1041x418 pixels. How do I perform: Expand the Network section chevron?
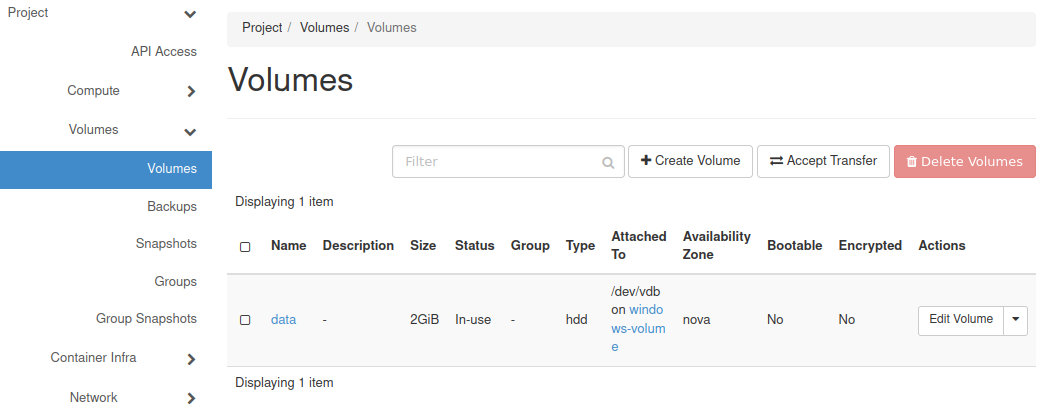click(191, 399)
